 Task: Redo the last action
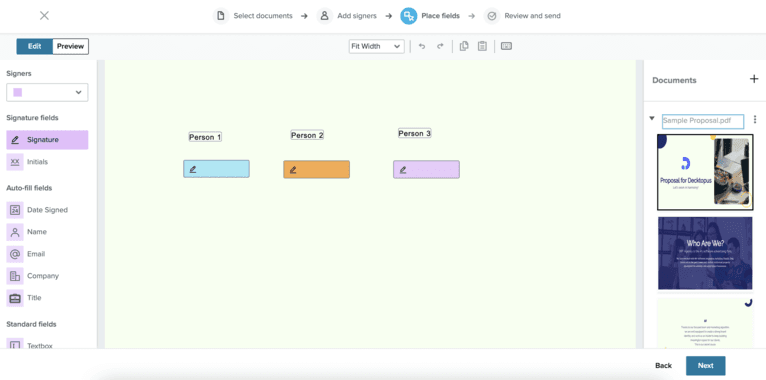click(x=440, y=46)
